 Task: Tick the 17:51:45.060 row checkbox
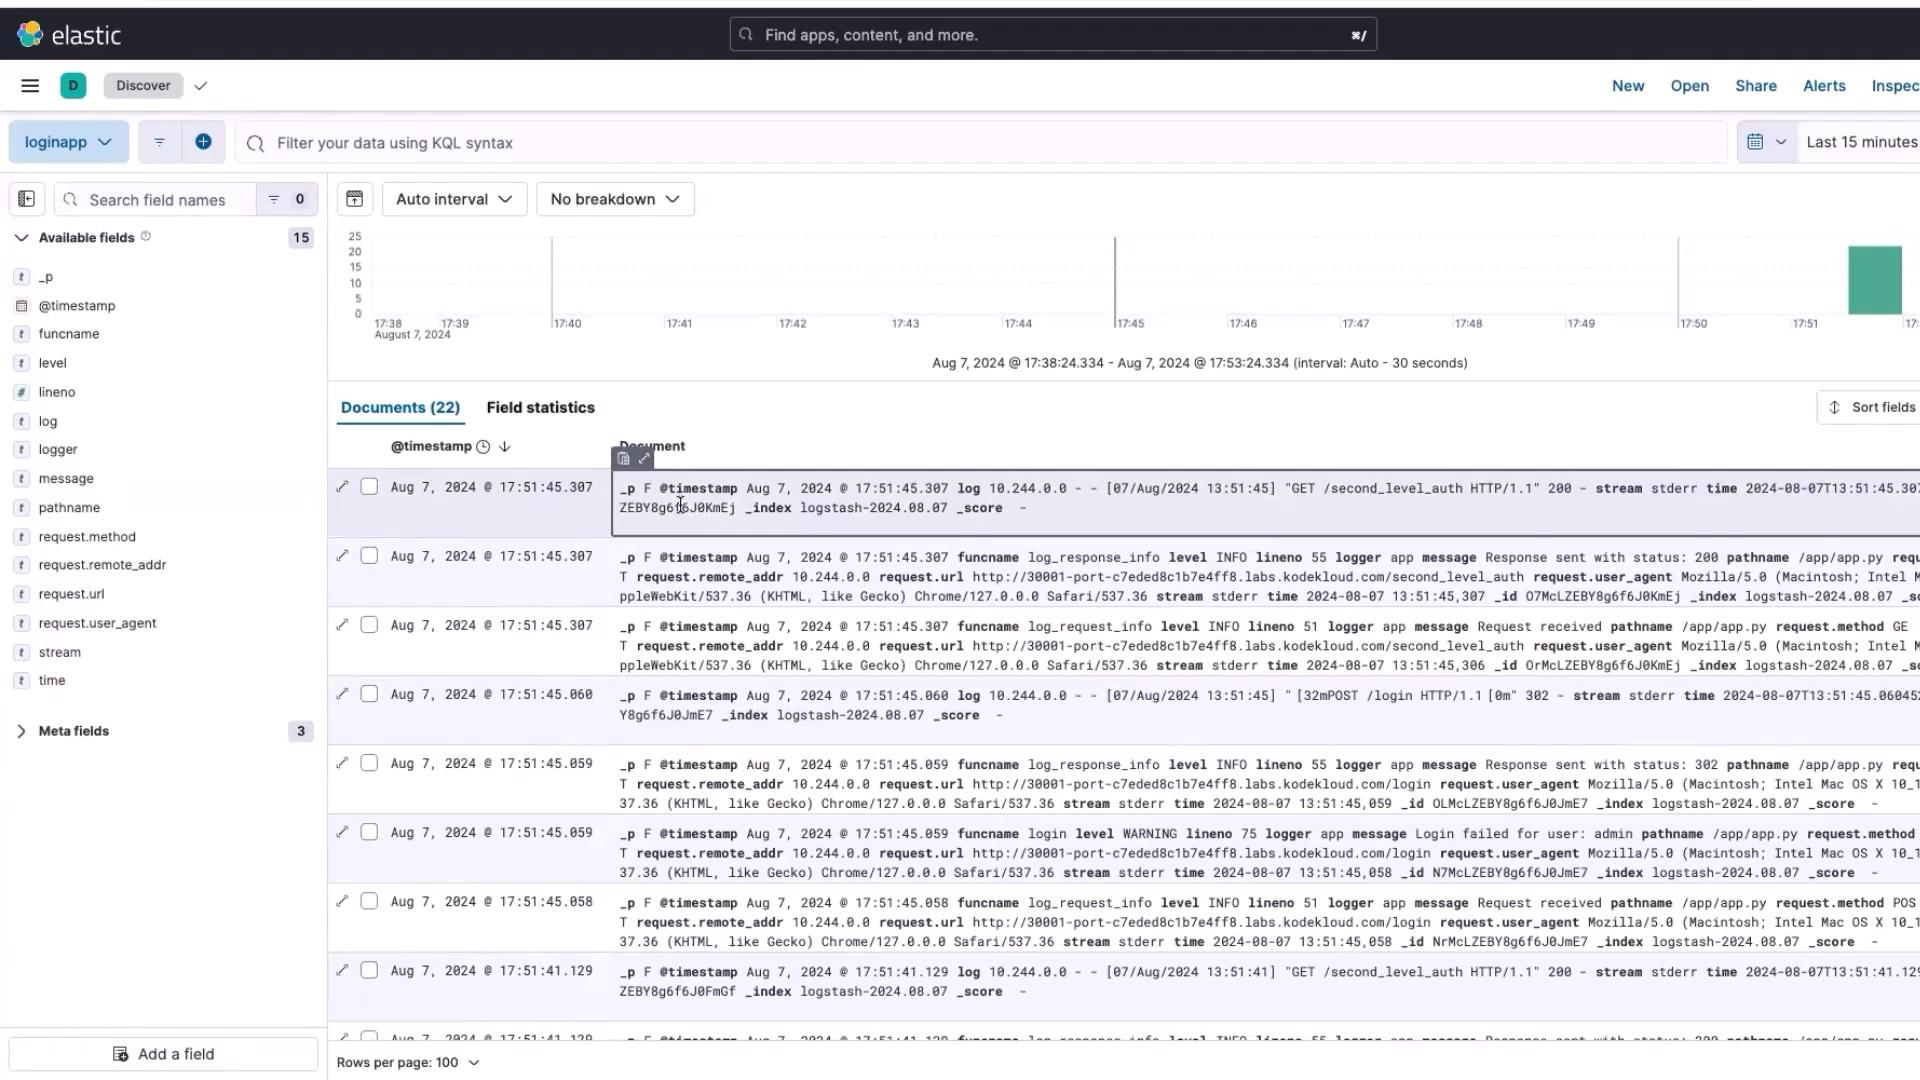tap(369, 694)
